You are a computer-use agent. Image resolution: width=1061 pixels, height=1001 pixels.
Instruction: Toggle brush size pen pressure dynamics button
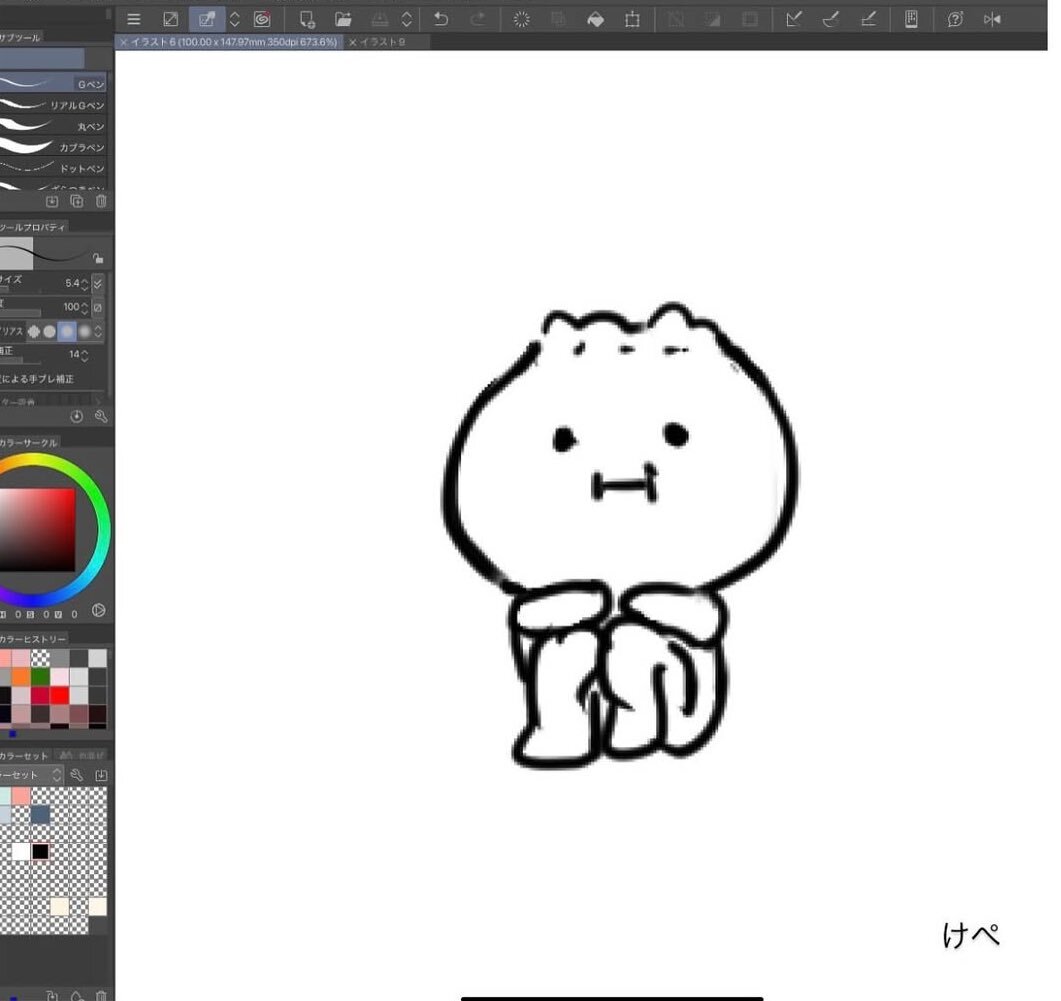[97, 284]
